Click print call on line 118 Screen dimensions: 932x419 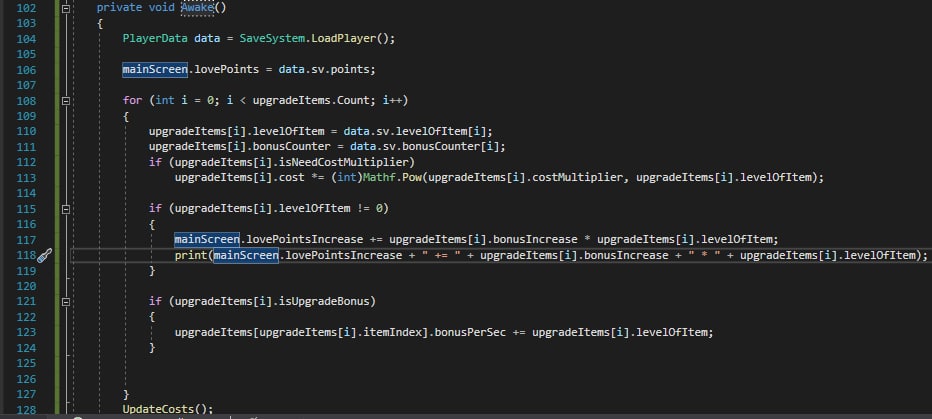(191, 255)
